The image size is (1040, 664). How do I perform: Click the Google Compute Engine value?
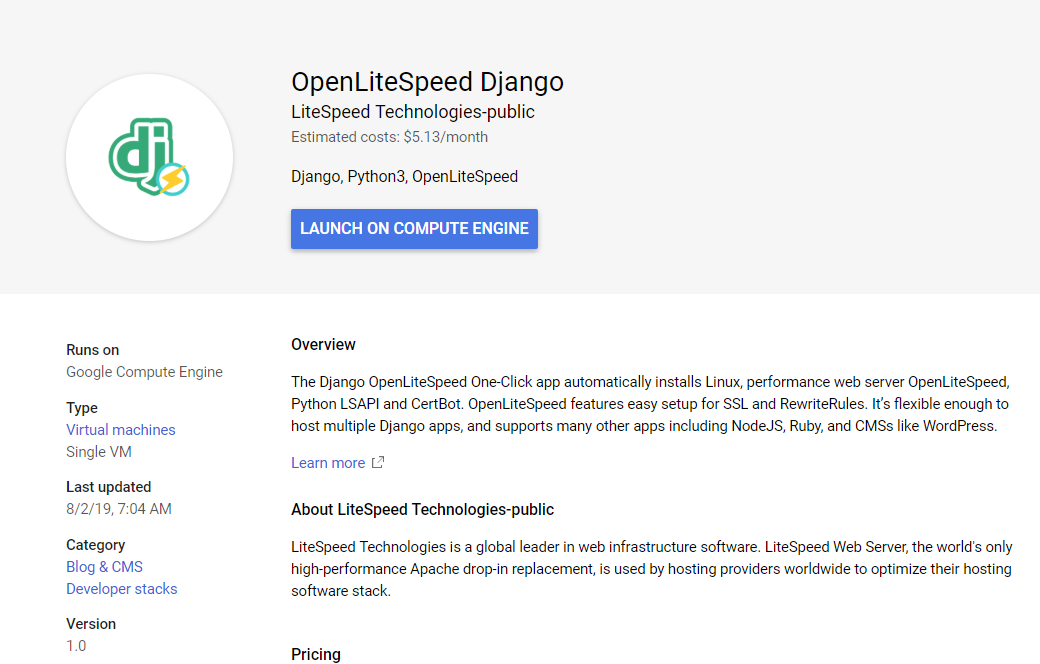click(145, 372)
